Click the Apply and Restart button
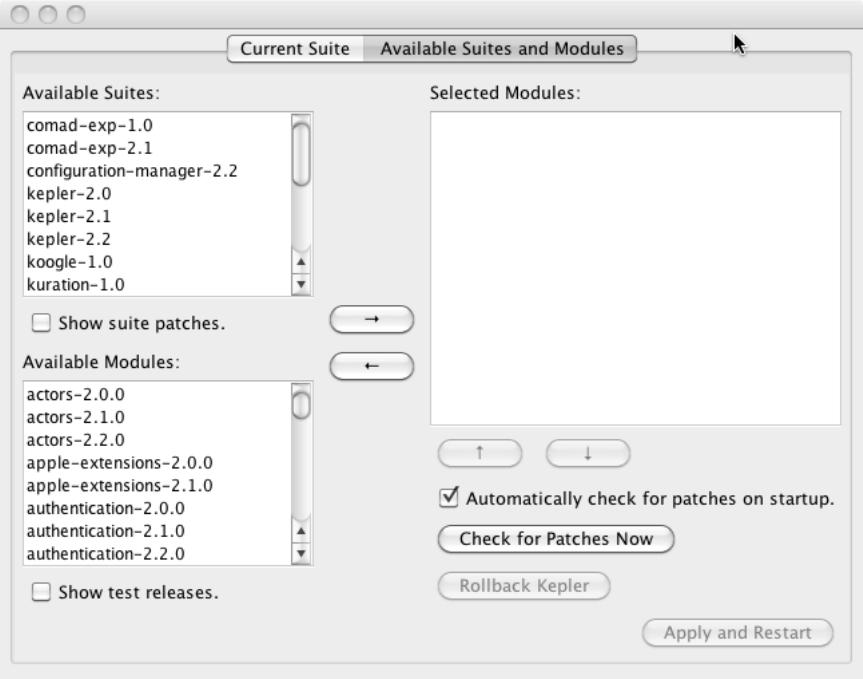 (739, 633)
